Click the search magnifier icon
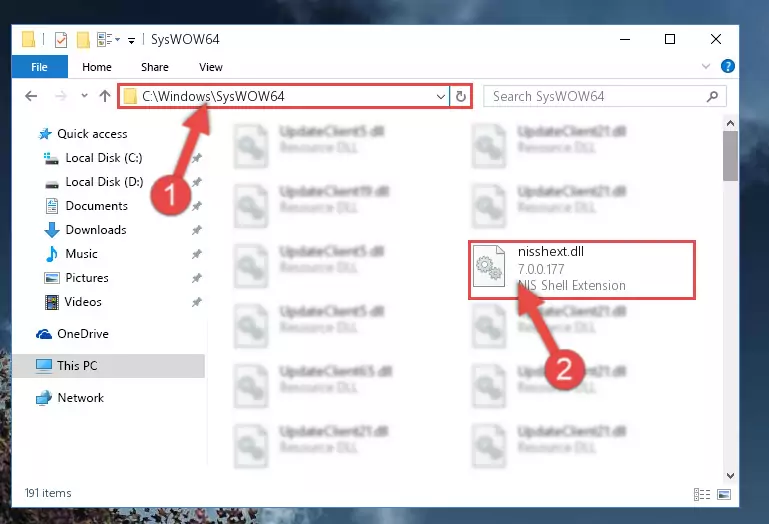Screen dimensions: 769x524 (713, 96)
